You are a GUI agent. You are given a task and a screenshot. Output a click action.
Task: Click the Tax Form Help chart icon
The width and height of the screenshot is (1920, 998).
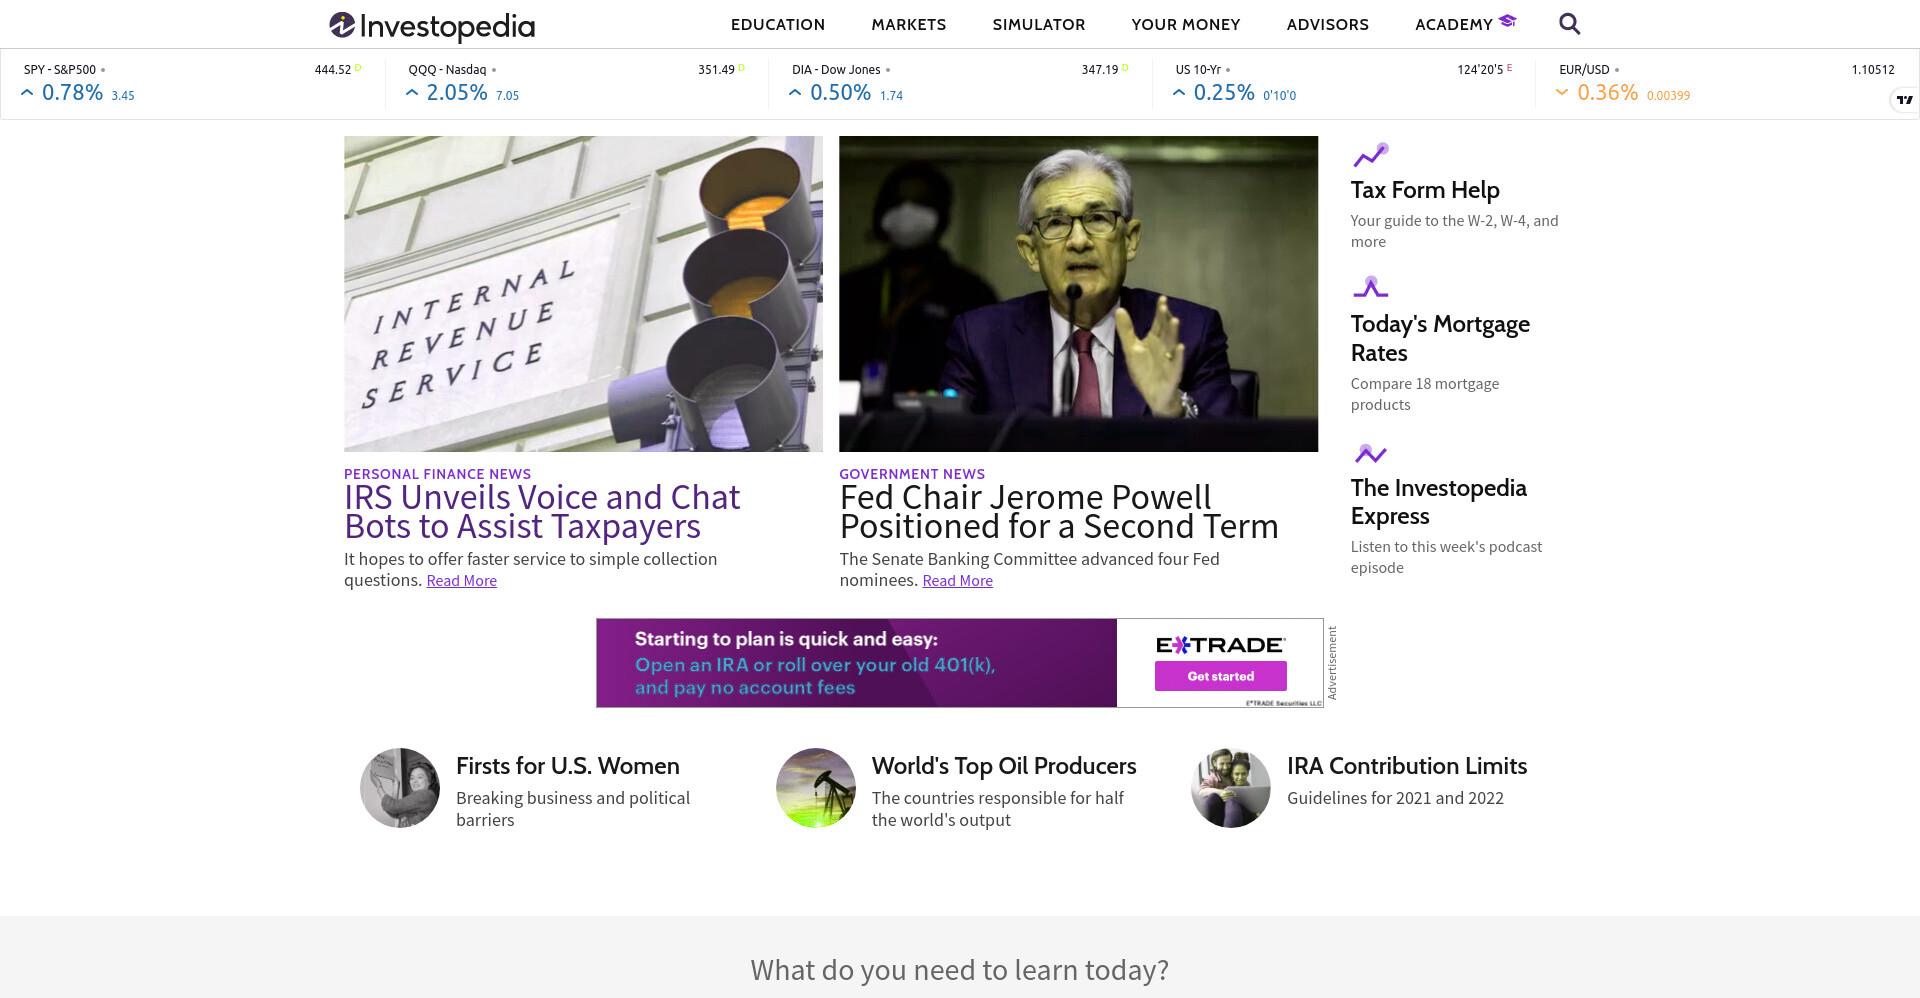pos(1370,155)
